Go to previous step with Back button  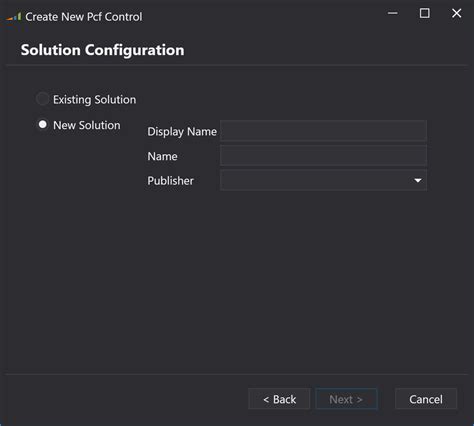pos(279,399)
